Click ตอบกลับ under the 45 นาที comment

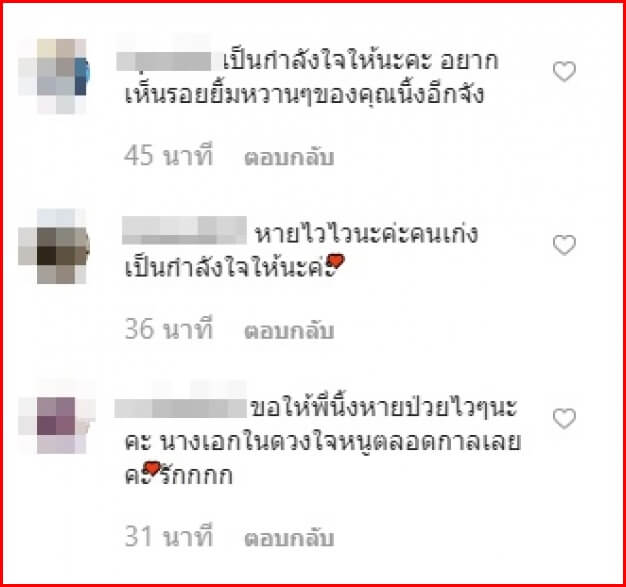click(289, 157)
